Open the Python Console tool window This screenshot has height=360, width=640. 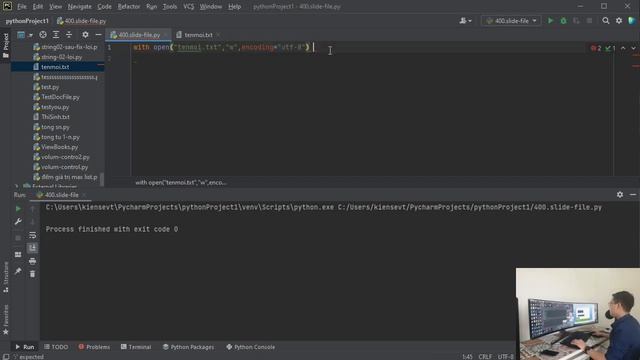[251, 347]
